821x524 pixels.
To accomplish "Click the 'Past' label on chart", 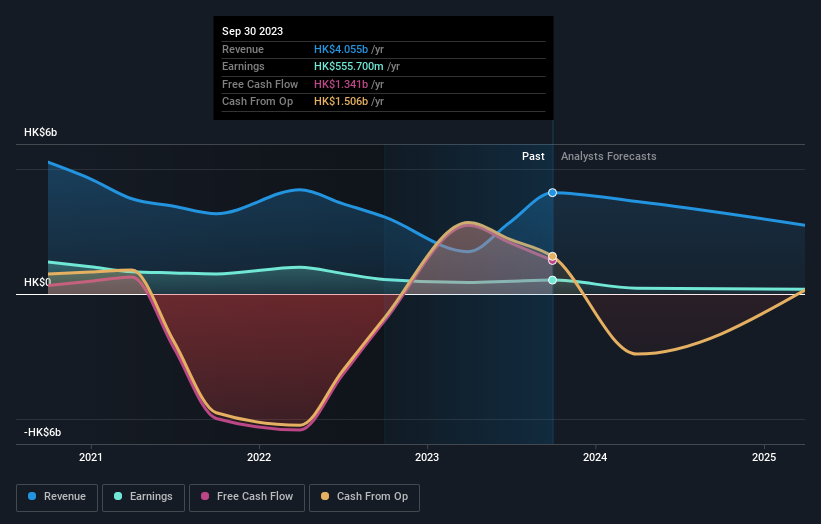I will (x=533, y=156).
